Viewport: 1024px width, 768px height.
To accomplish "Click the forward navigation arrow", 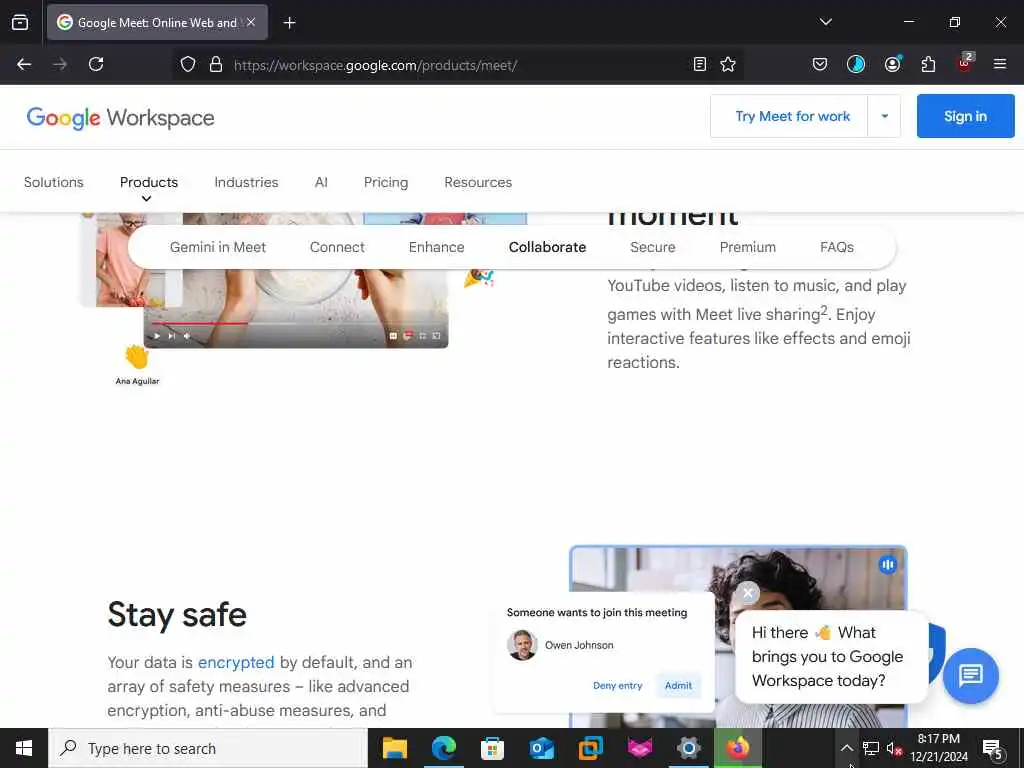I will point(60,64).
